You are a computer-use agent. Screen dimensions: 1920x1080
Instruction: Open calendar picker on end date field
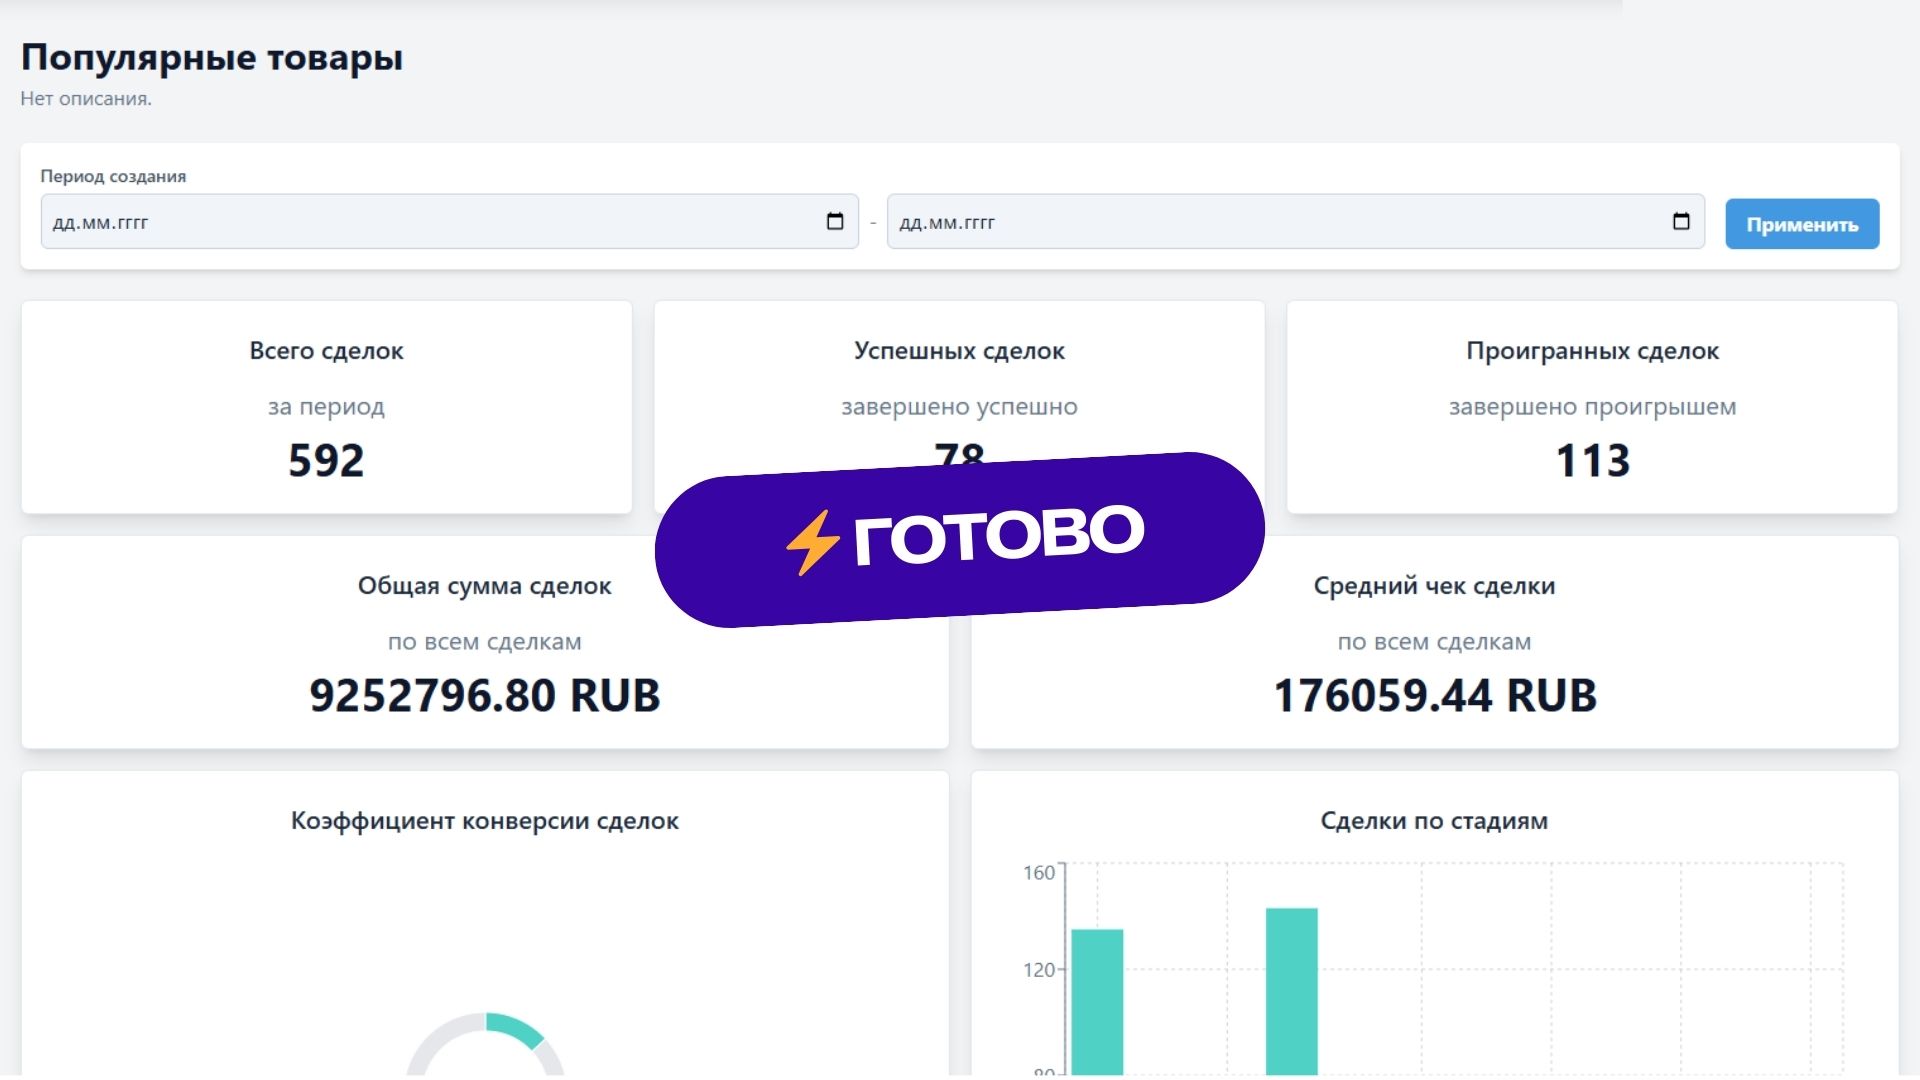tap(1681, 222)
